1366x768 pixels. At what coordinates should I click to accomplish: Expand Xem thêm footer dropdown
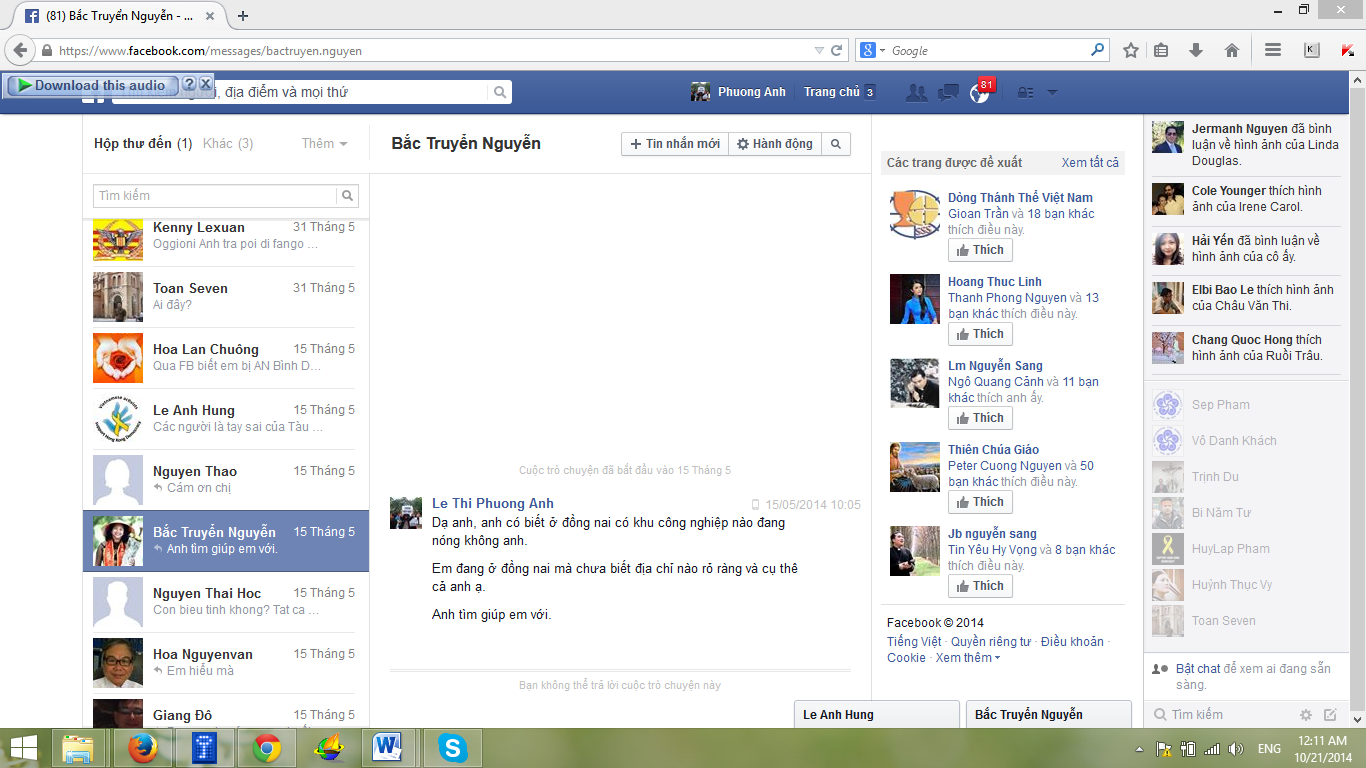point(968,658)
